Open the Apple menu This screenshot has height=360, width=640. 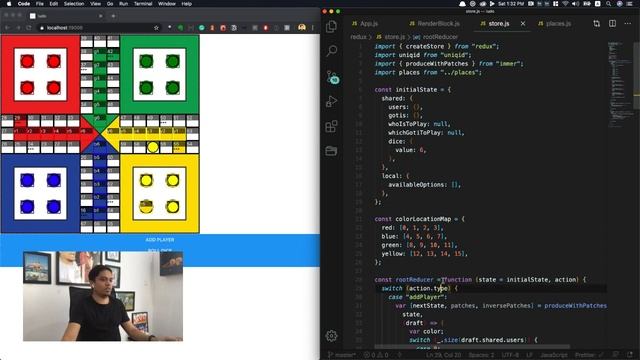[x=9, y=4]
